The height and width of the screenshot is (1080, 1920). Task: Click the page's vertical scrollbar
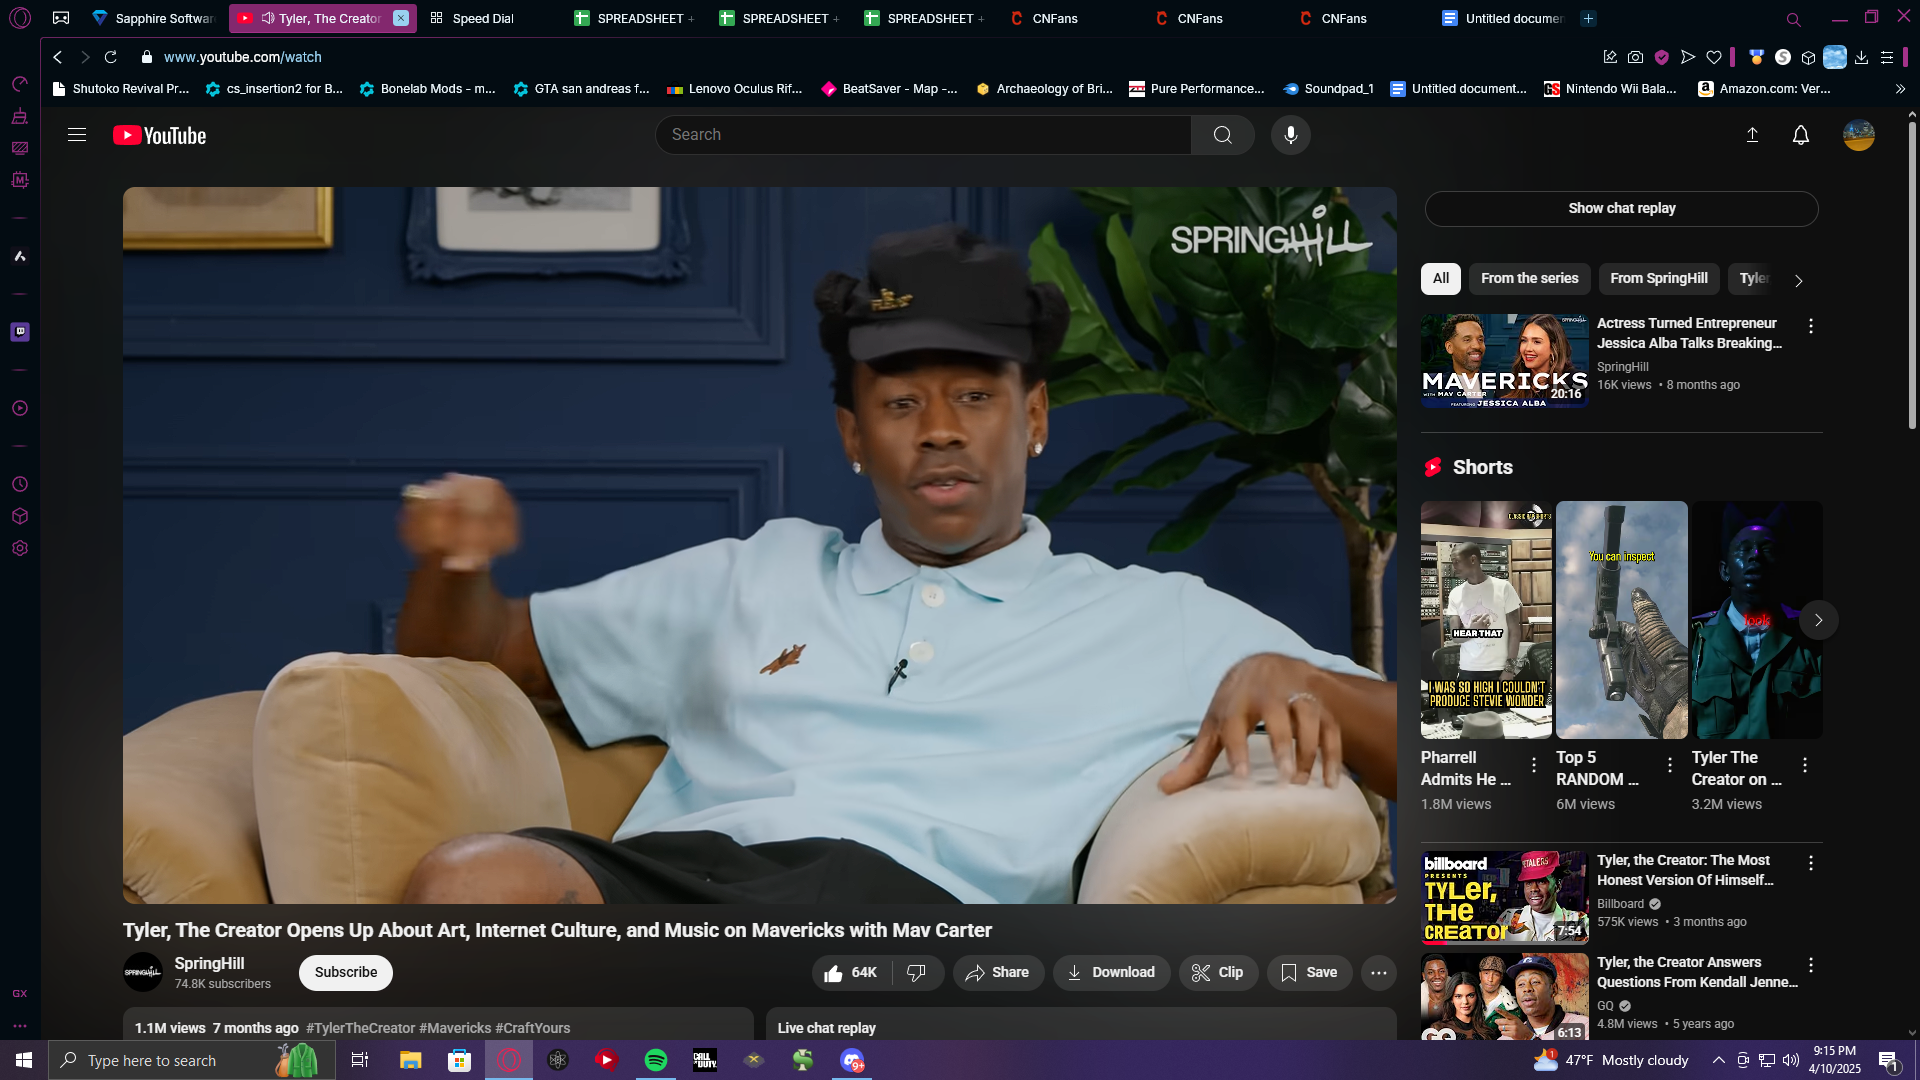(x=1912, y=280)
